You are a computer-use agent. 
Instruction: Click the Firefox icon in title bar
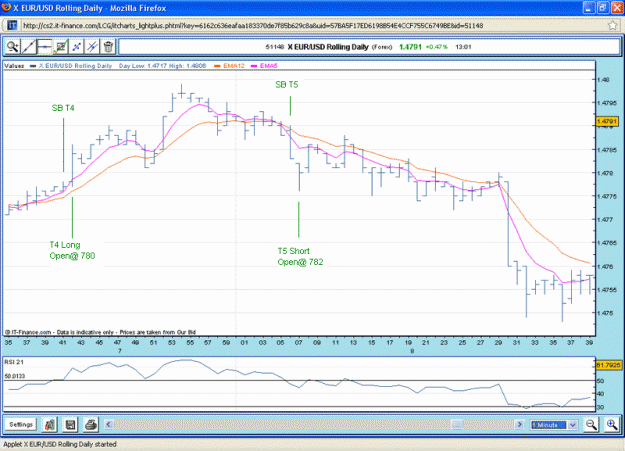click(x=6, y=8)
